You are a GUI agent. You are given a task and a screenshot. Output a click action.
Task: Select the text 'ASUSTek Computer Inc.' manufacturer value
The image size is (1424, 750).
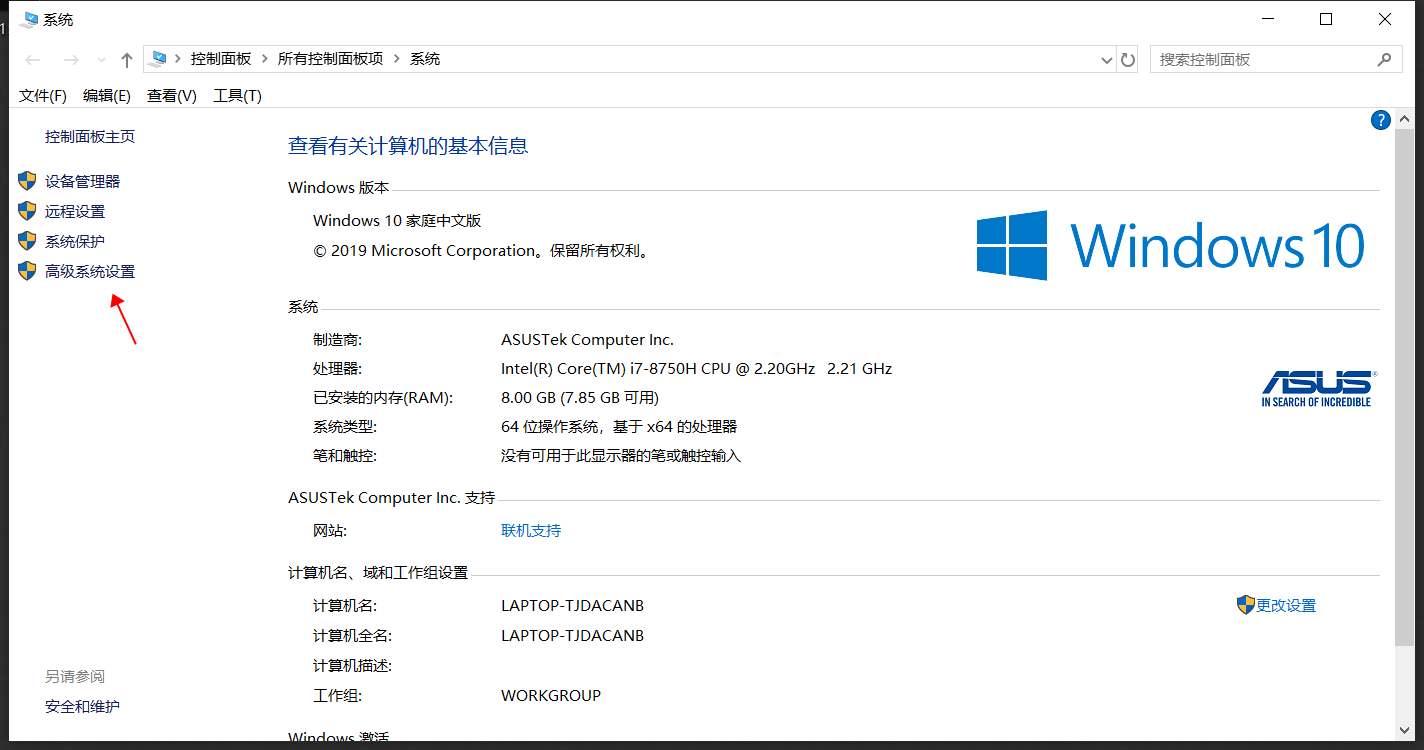(588, 339)
